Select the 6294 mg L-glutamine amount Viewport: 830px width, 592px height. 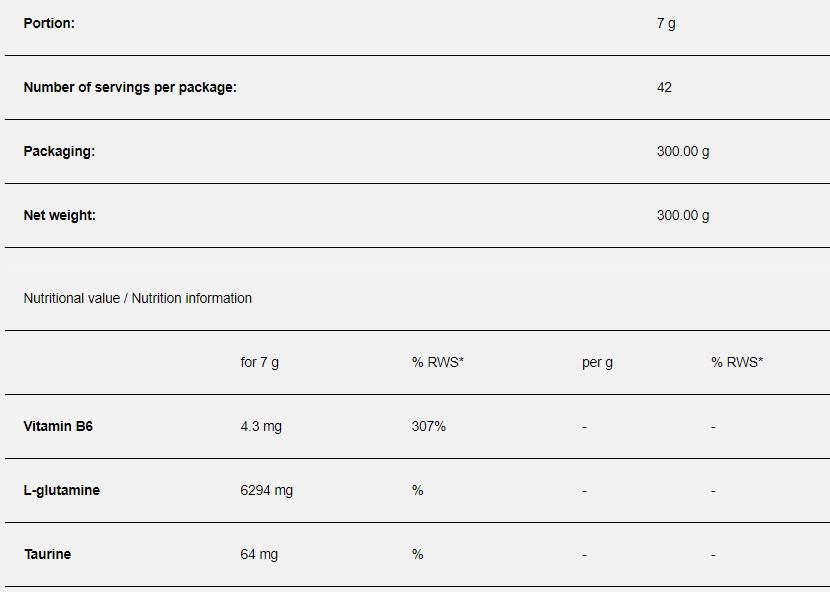(x=267, y=490)
